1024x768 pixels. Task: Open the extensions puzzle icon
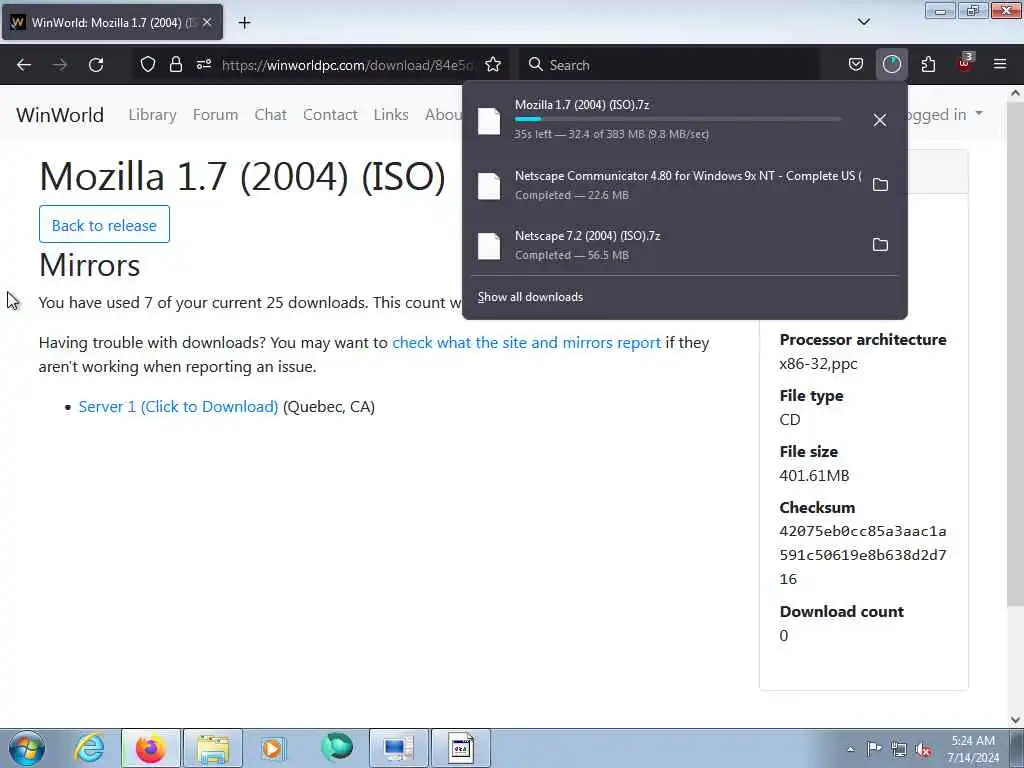(928, 65)
